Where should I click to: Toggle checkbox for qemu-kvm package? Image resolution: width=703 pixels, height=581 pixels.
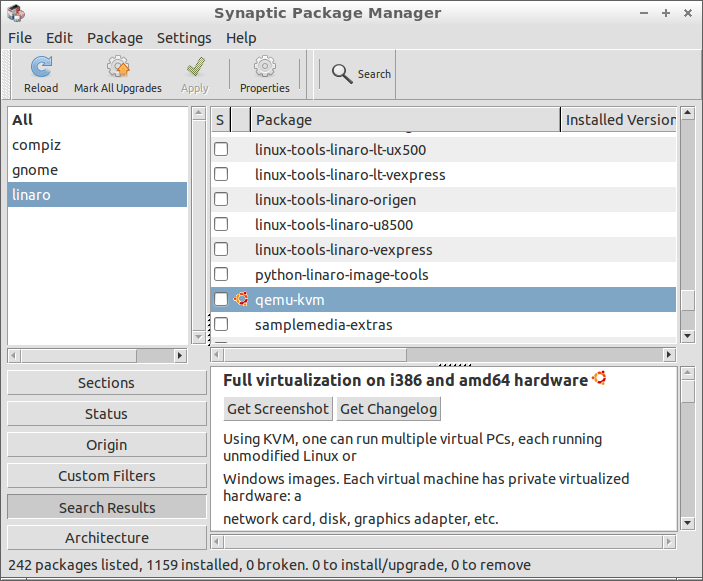221,299
